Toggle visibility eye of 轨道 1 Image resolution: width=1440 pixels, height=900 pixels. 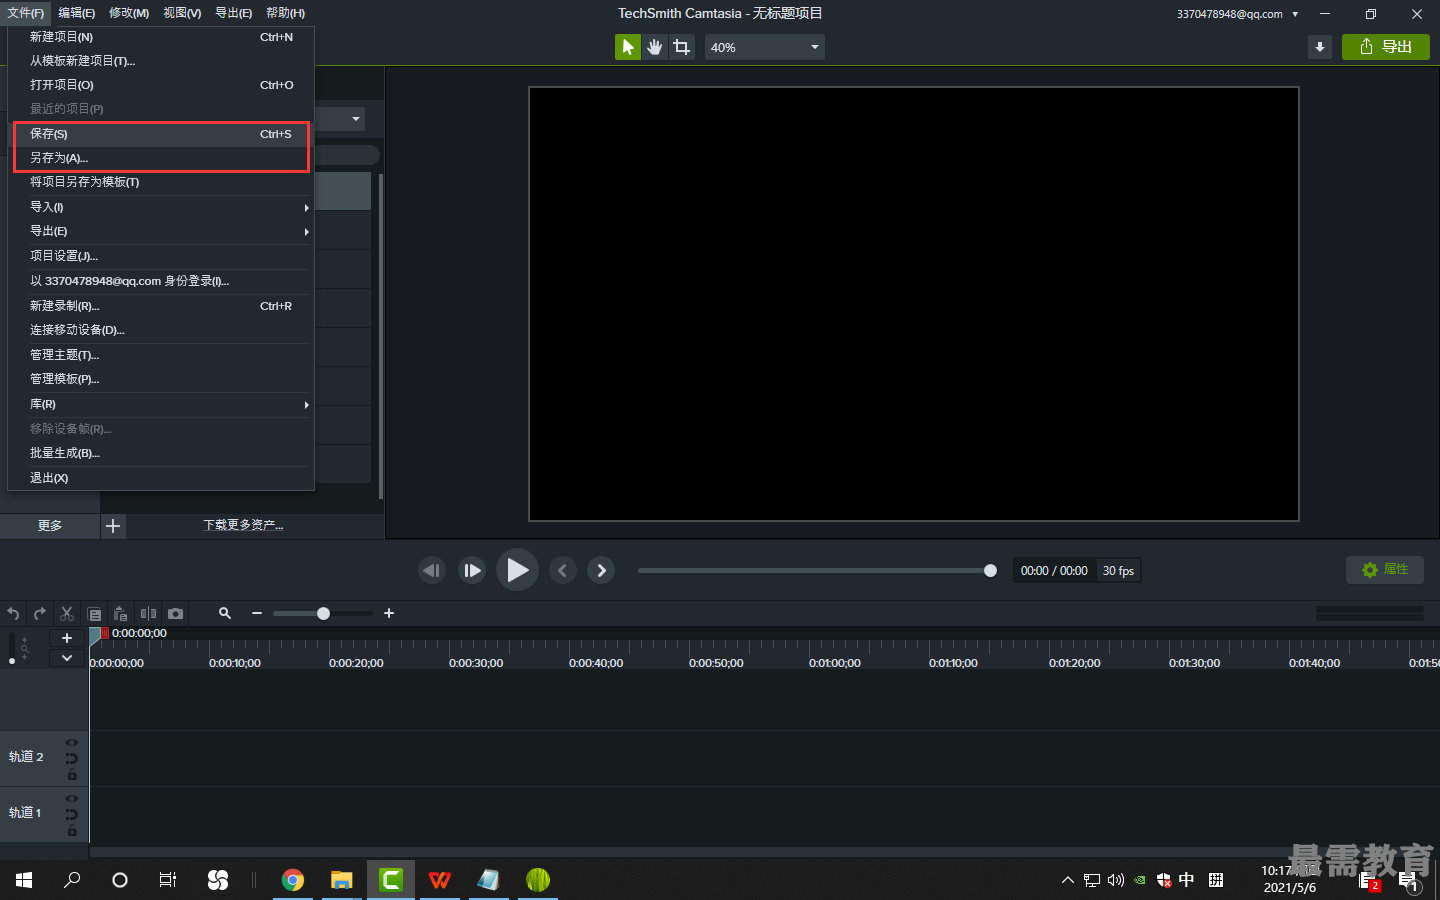point(72,798)
